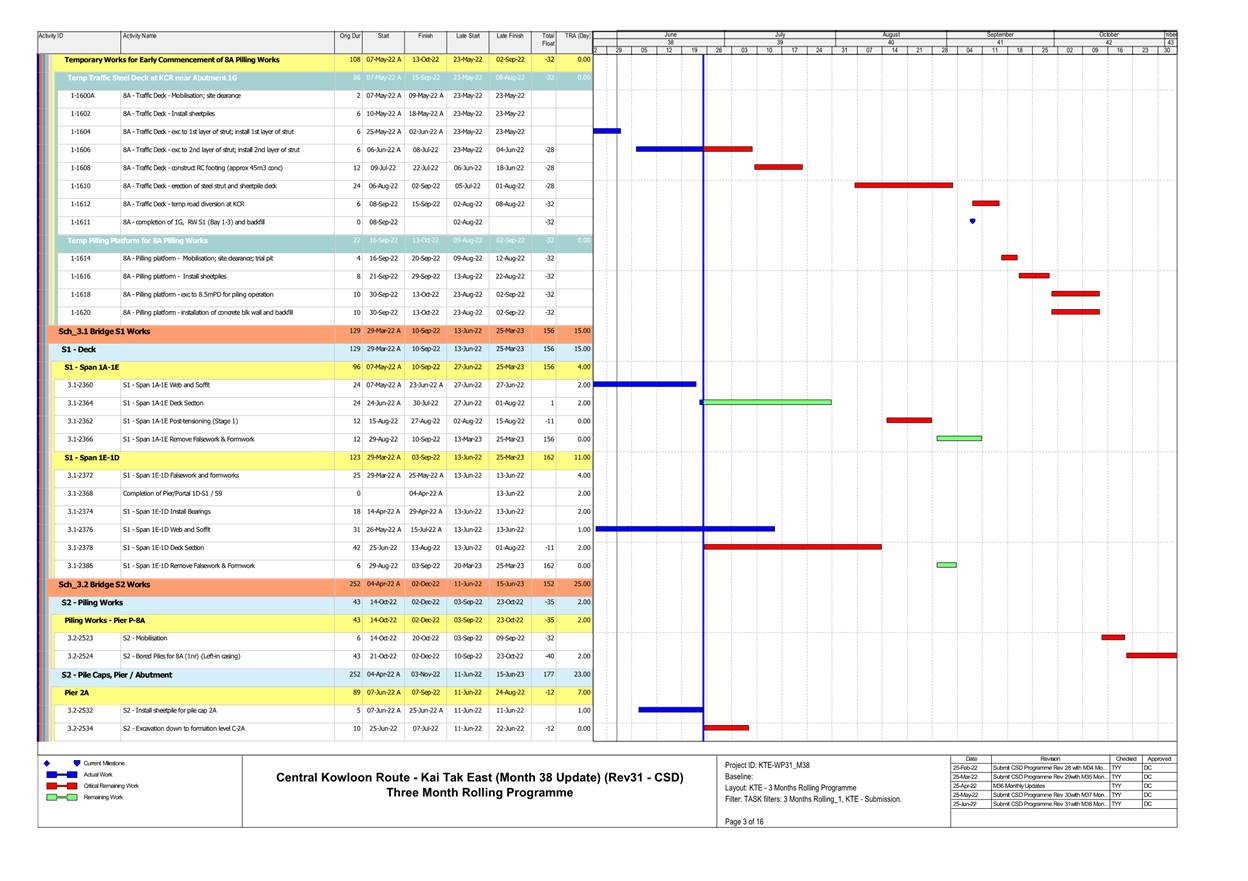Click the blue bar for Span 1E-1D Web and Soffit
This screenshot has width=1248, height=881.
coord(684,529)
